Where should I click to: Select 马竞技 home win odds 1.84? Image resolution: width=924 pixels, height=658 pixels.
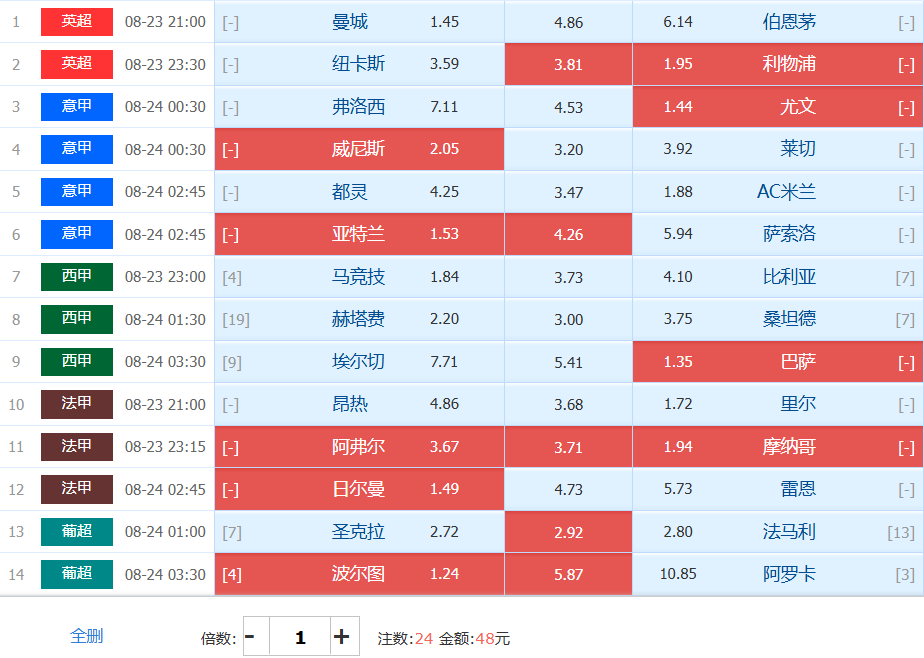[x=359, y=277]
